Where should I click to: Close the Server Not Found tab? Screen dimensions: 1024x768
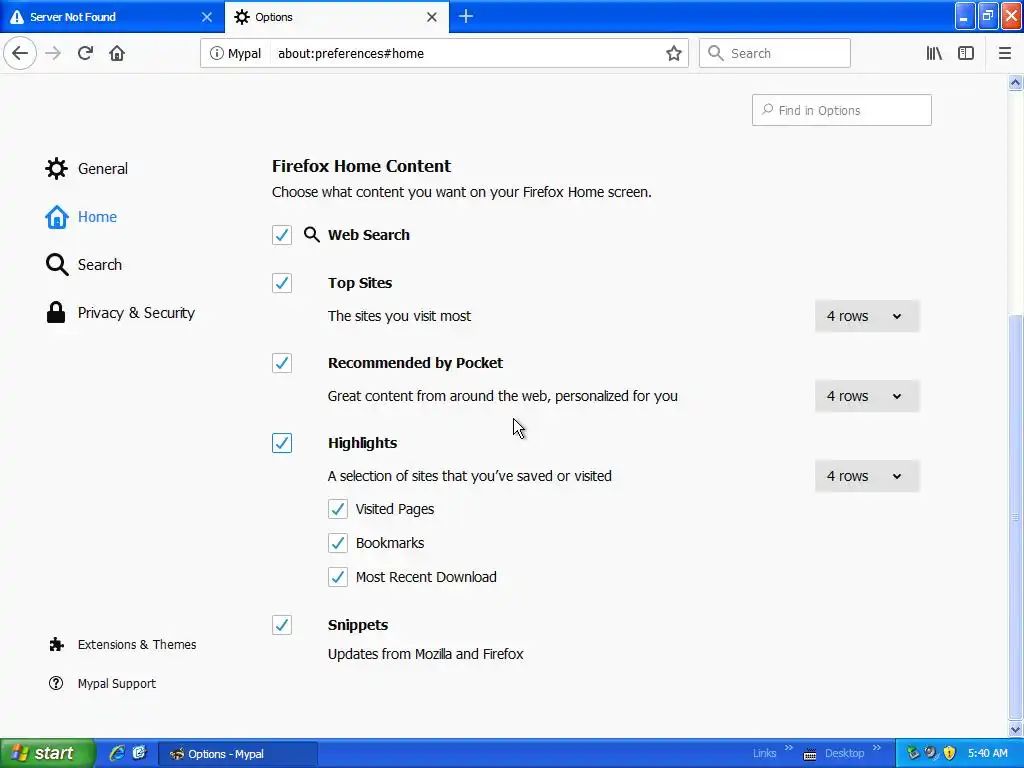coord(206,17)
